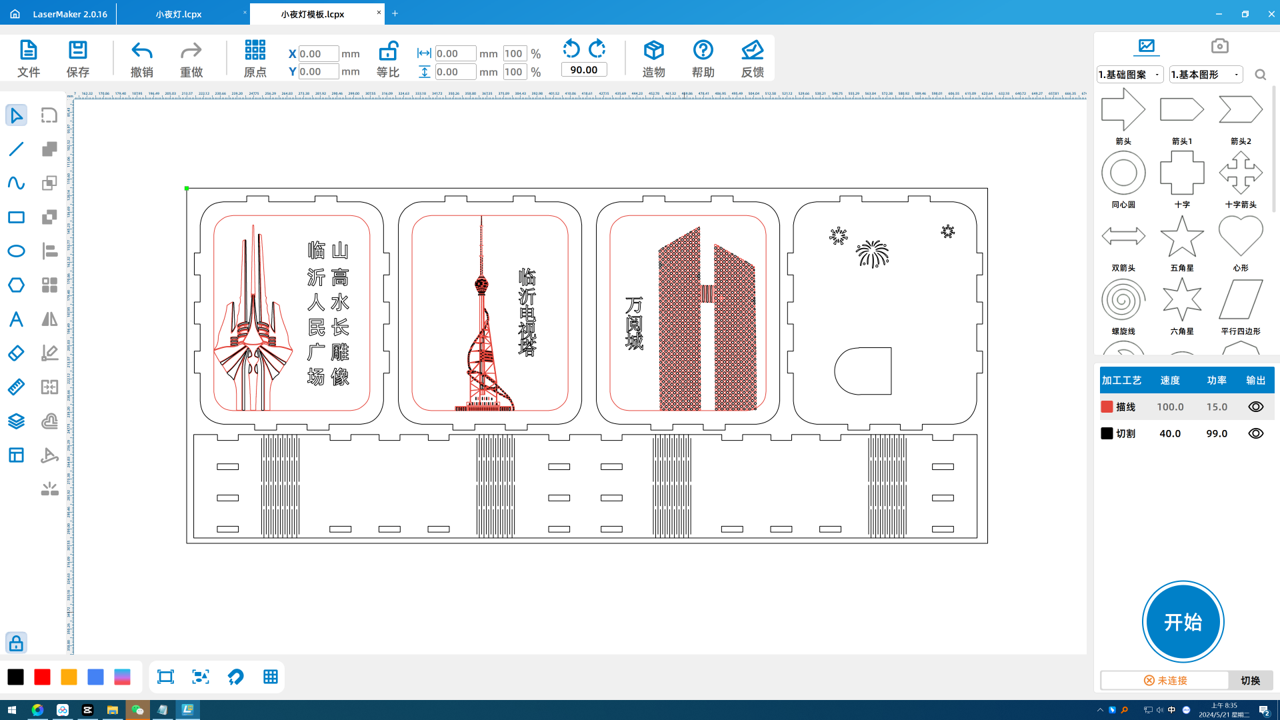Click the 切换 switch button
This screenshot has width=1280, height=720.
pyautogui.click(x=1250, y=680)
